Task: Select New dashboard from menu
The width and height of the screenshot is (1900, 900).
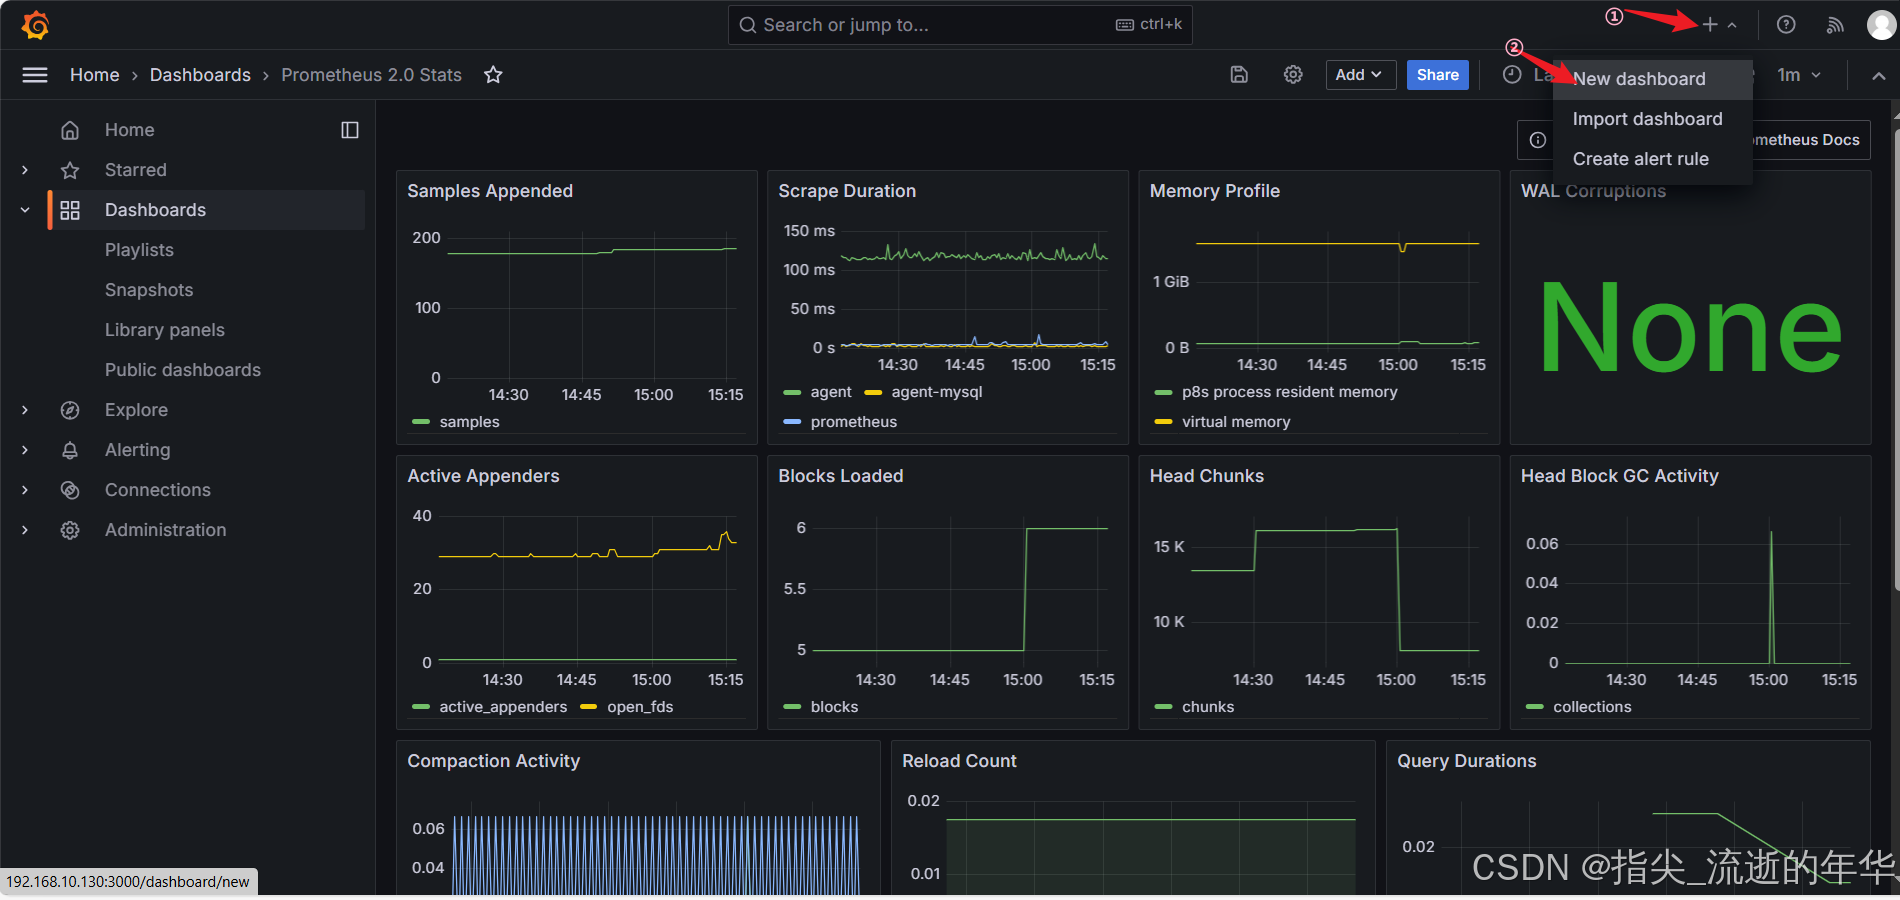Action: 1652,79
